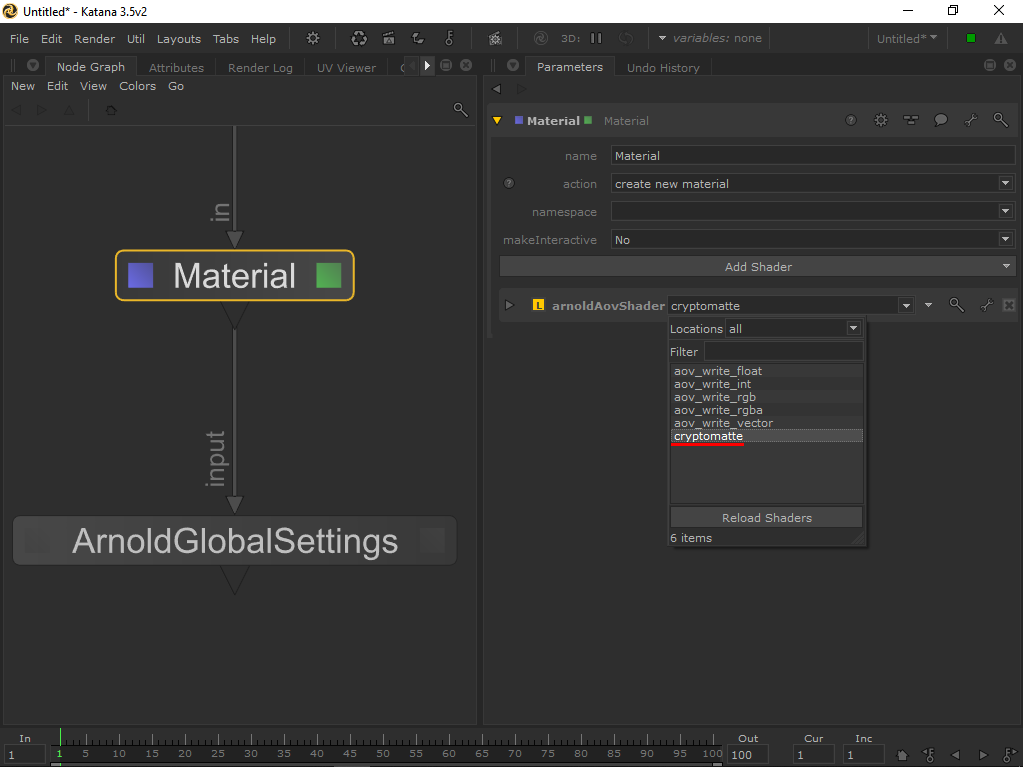Open the gear settings icon in main toolbar
1023x767 pixels.
coord(313,38)
